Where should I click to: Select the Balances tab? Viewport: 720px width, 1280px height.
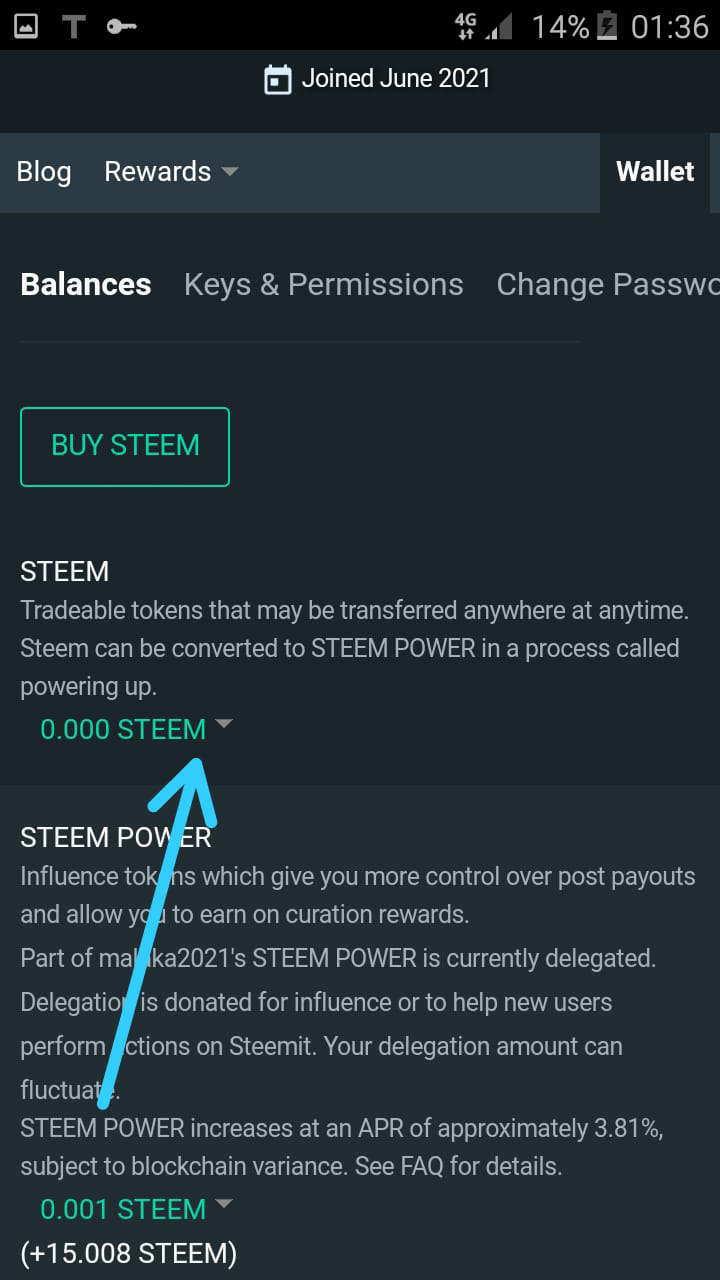tap(86, 284)
